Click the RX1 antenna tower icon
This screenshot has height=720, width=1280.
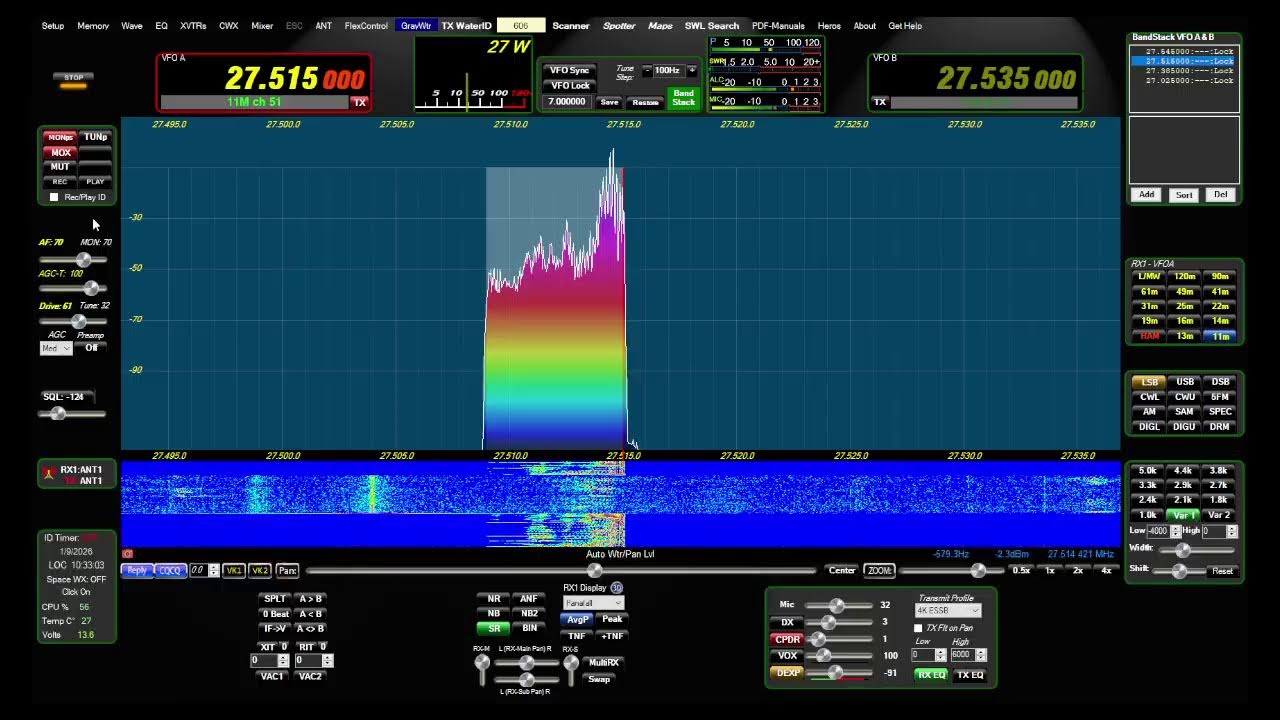pos(48,473)
